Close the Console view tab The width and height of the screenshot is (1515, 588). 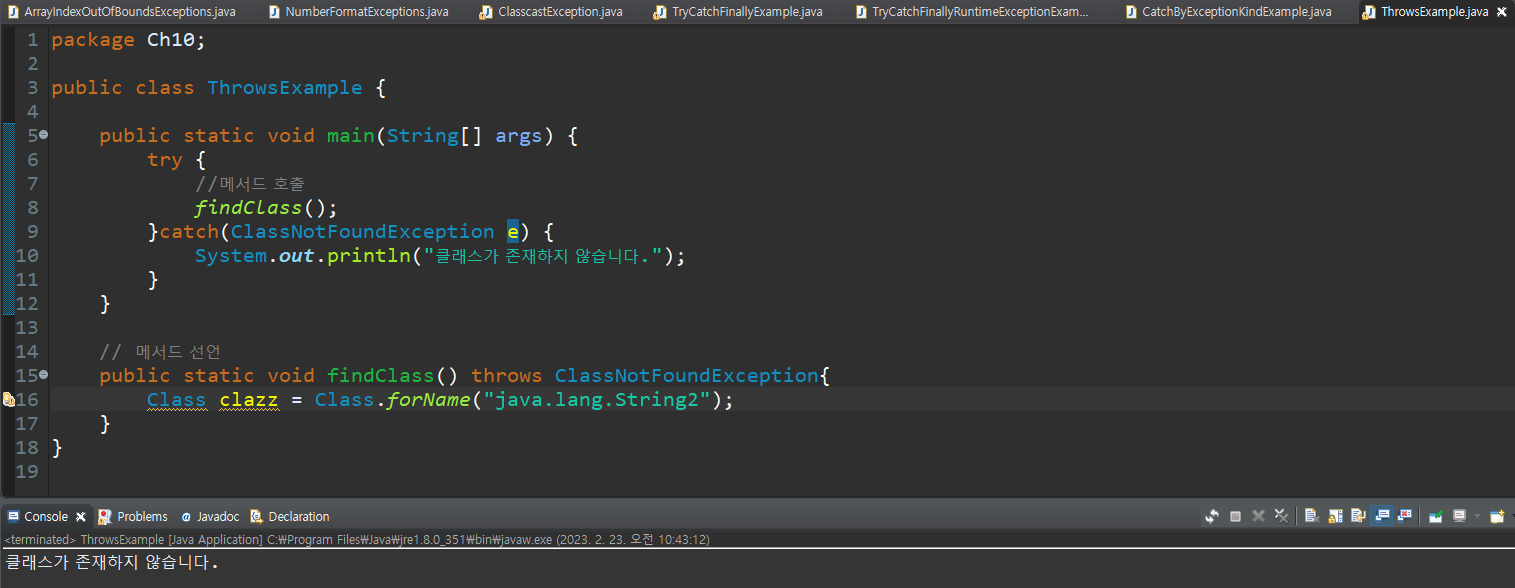(x=81, y=517)
